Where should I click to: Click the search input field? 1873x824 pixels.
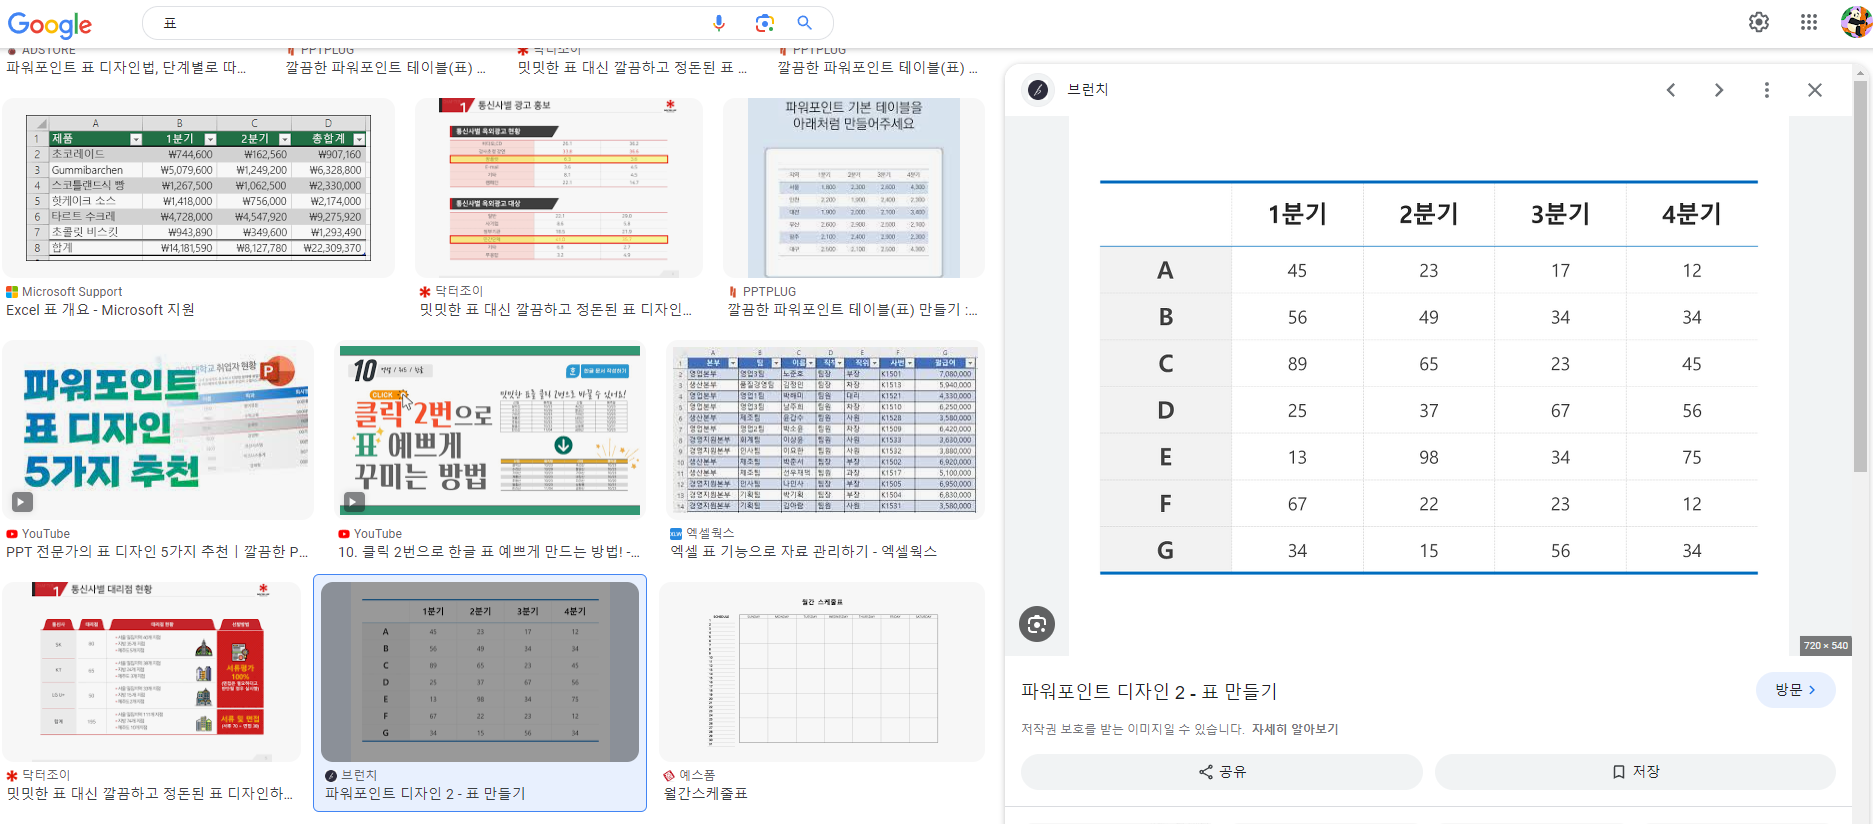pyautogui.click(x=430, y=23)
